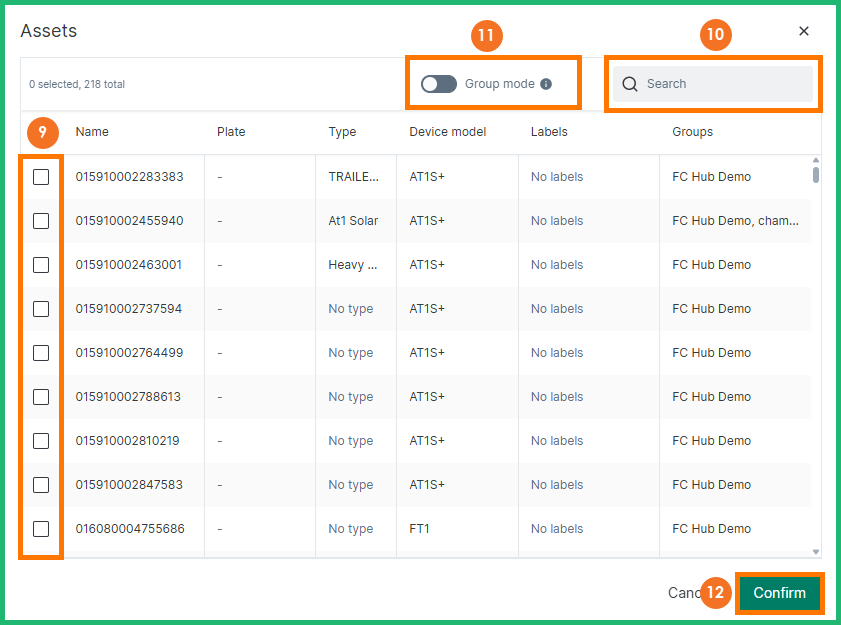Select checkbox for asset 015910002455940
Image resolution: width=841 pixels, height=625 pixels.
click(41, 221)
